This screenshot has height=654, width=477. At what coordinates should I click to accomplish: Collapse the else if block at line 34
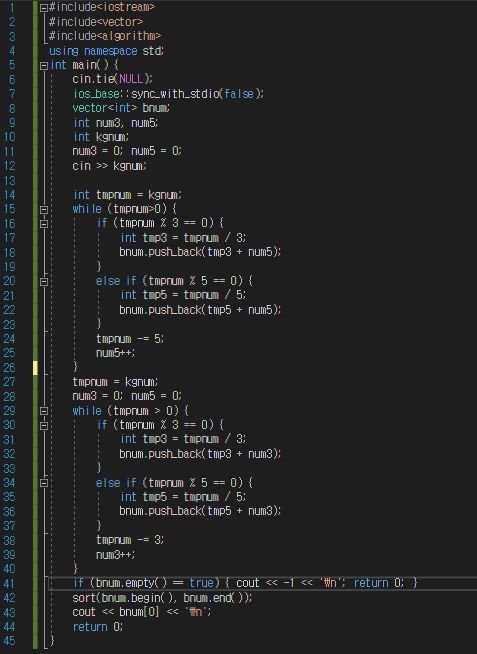44,483
